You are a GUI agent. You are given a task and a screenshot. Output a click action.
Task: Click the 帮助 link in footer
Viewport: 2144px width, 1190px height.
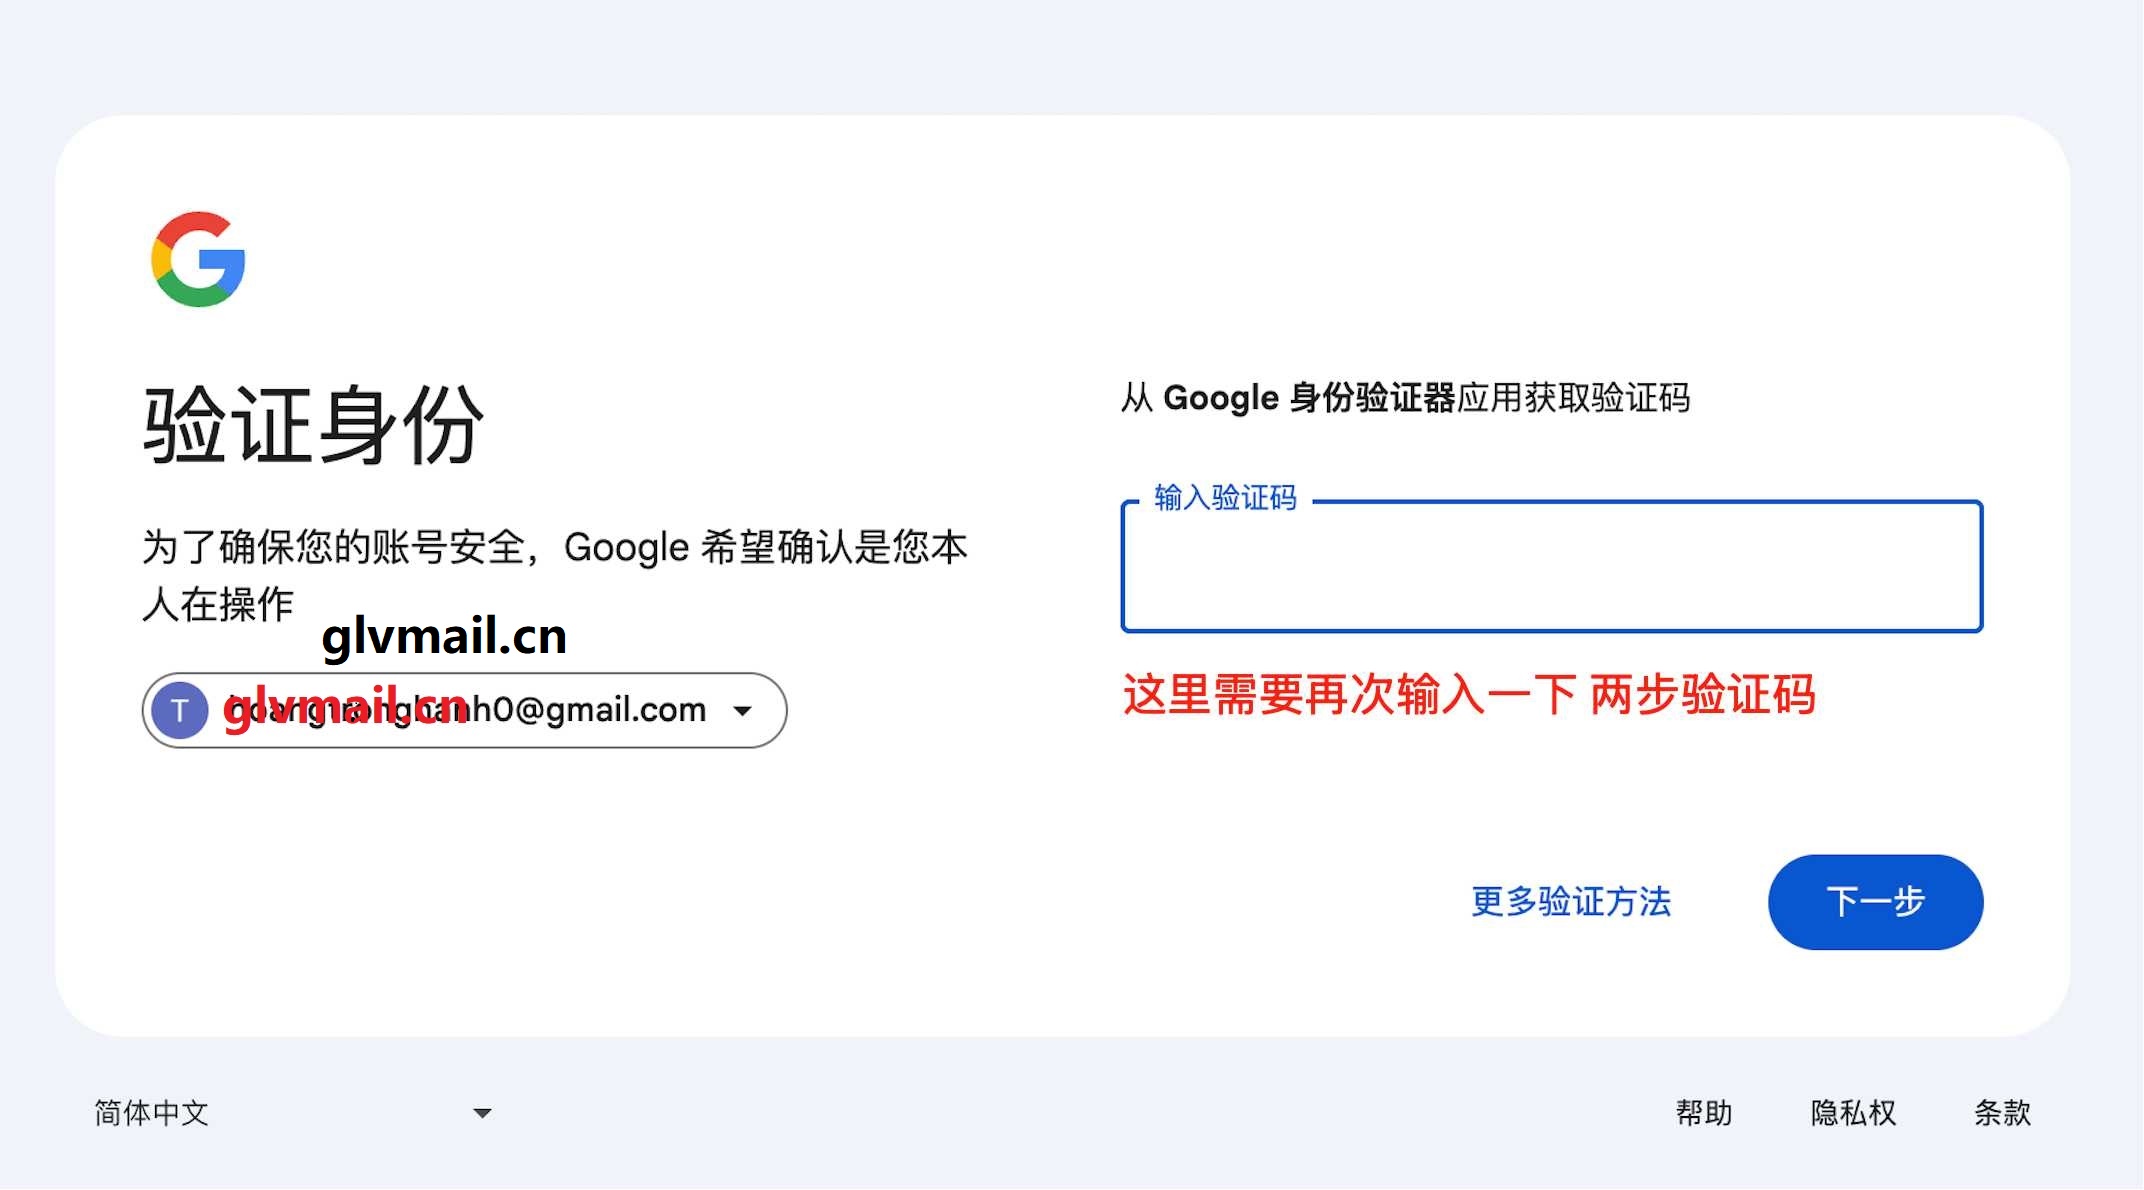click(x=1704, y=1113)
